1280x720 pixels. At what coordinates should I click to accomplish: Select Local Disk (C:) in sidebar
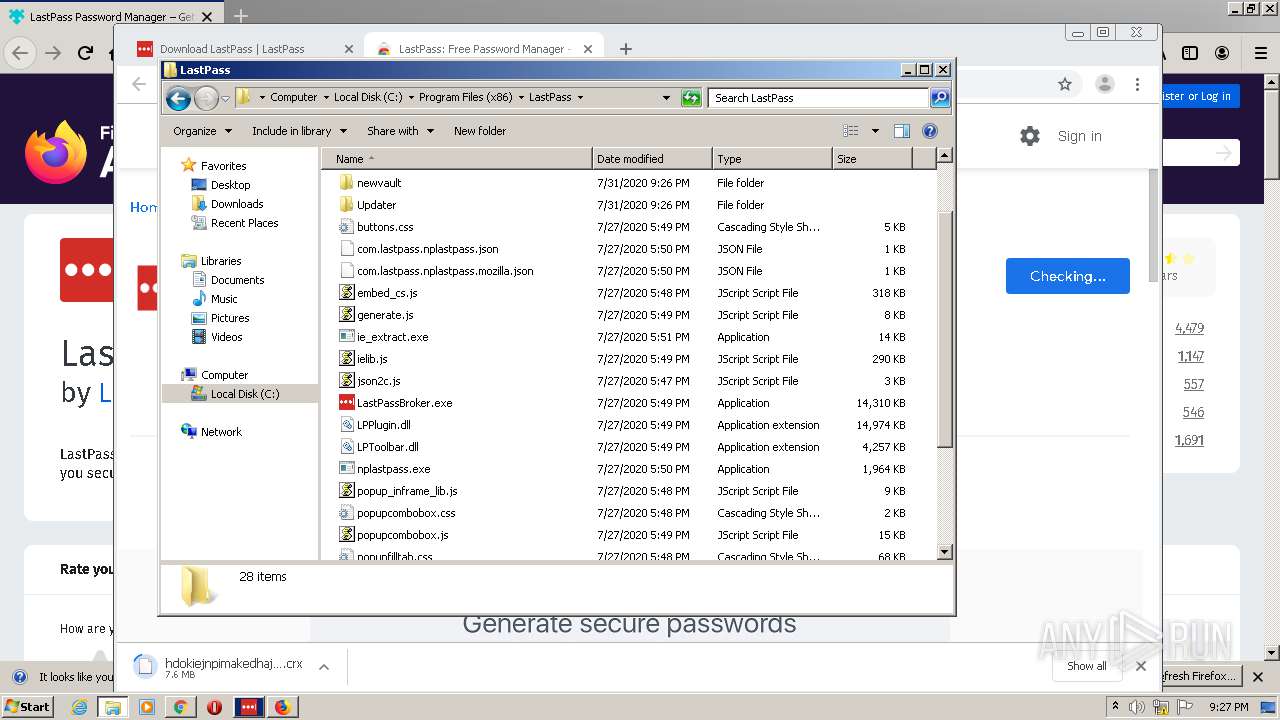click(244, 394)
